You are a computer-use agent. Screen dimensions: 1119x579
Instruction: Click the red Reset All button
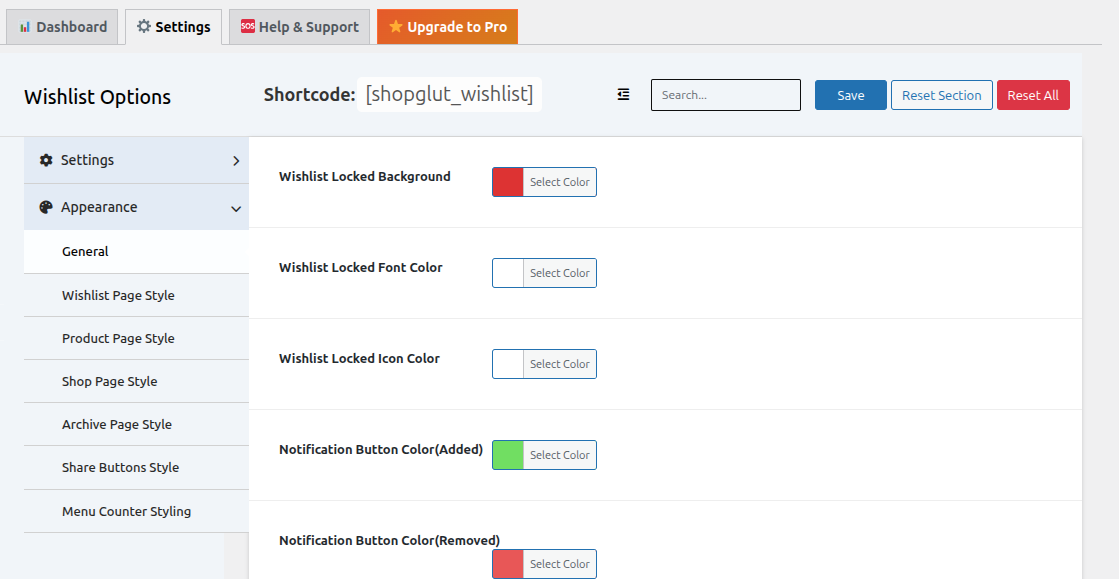tap(1033, 95)
